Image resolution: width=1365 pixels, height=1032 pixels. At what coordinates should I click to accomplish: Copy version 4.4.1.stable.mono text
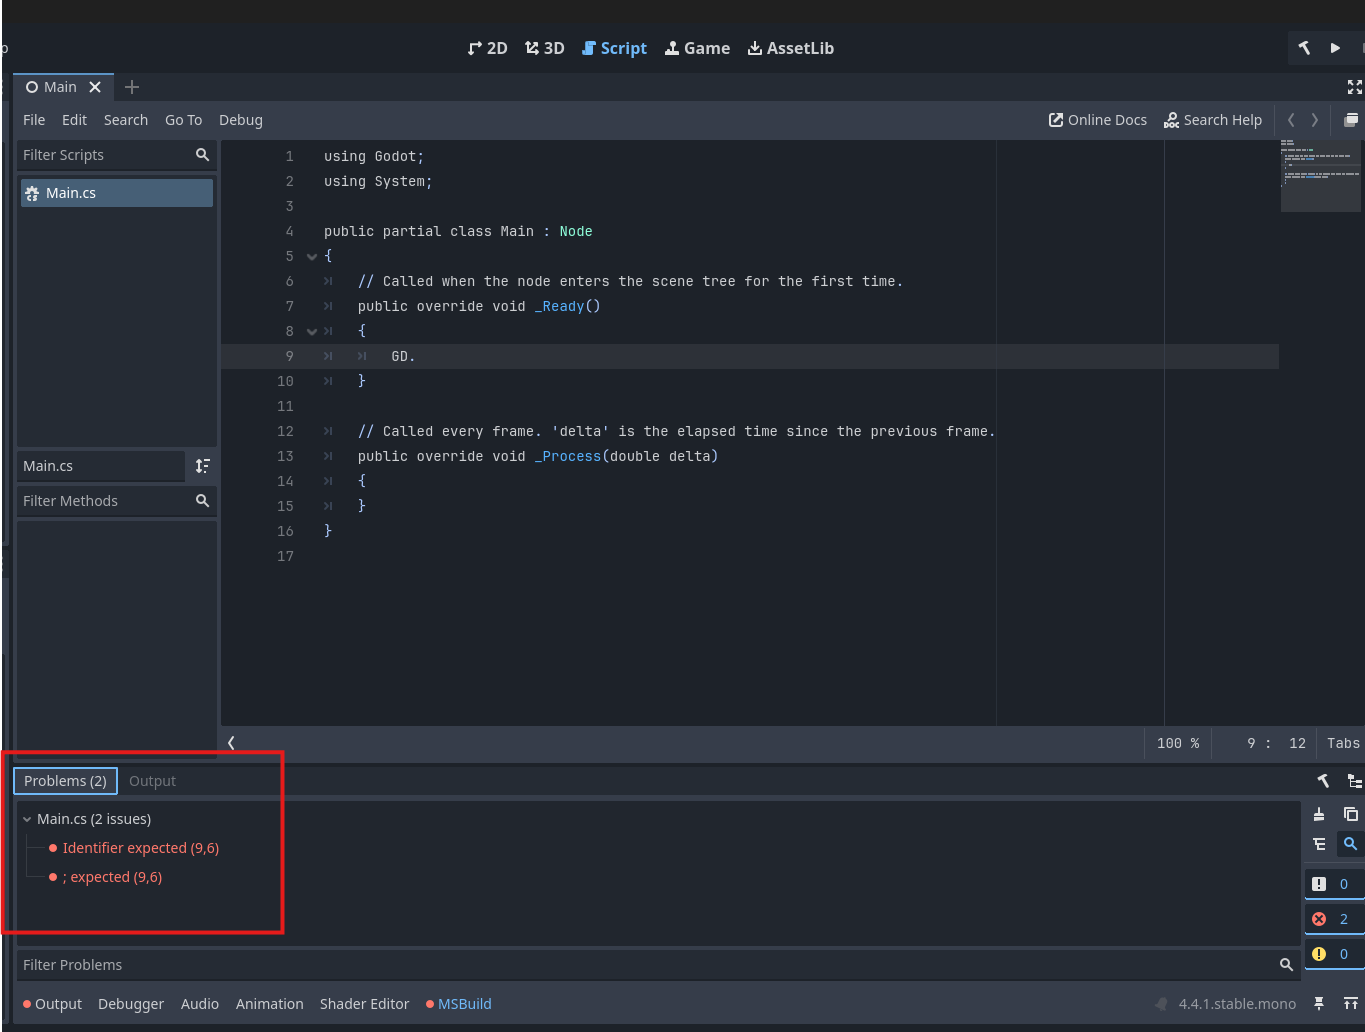1237,1004
